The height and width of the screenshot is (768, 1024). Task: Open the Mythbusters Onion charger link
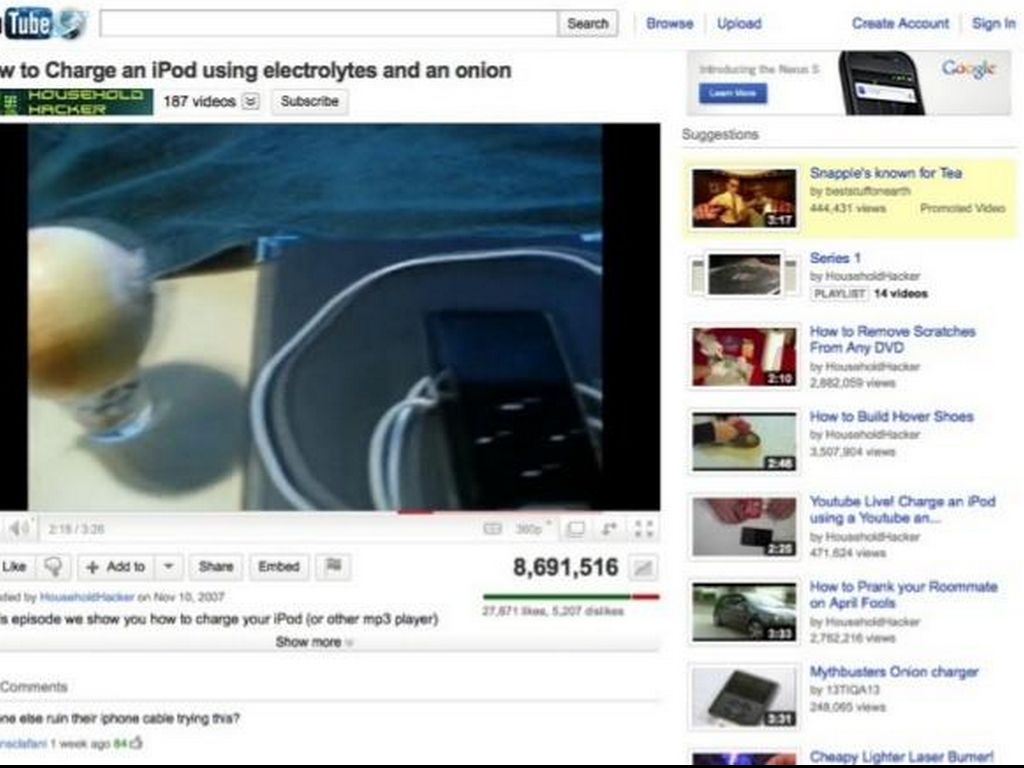(x=894, y=672)
